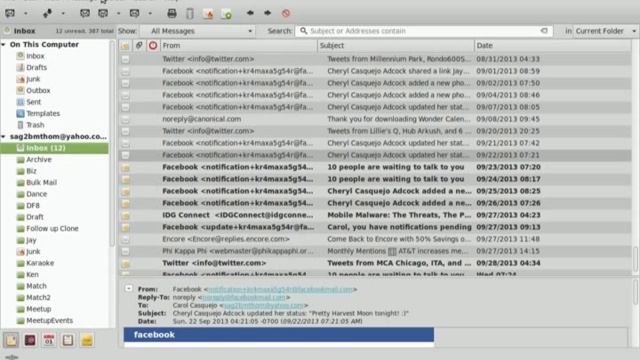The height and width of the screenshot is (360, 640).
Task: Click the Forward toolbar icon
Action: [134, 13]
